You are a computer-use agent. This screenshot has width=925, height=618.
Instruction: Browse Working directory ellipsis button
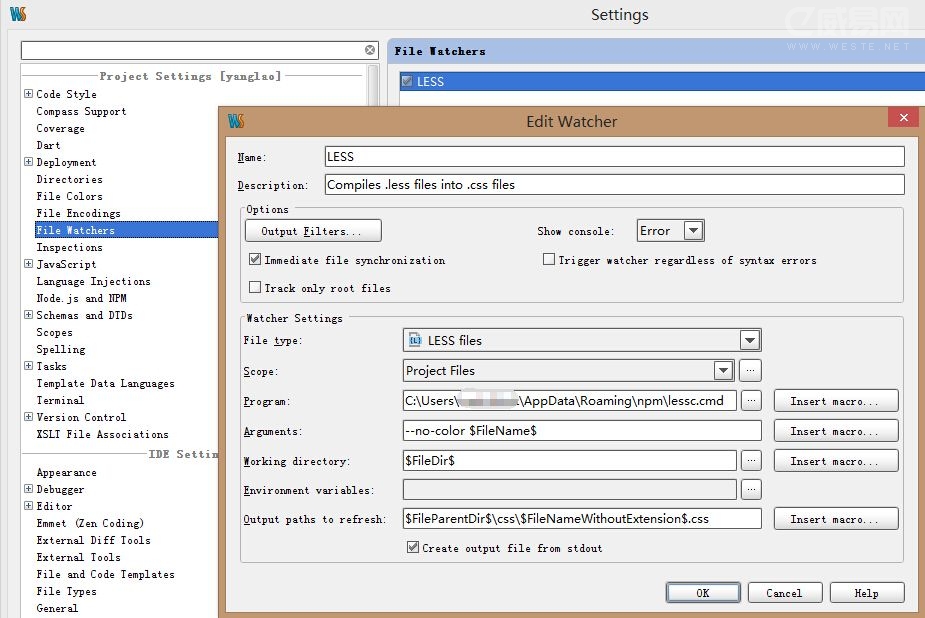point(751,460)
